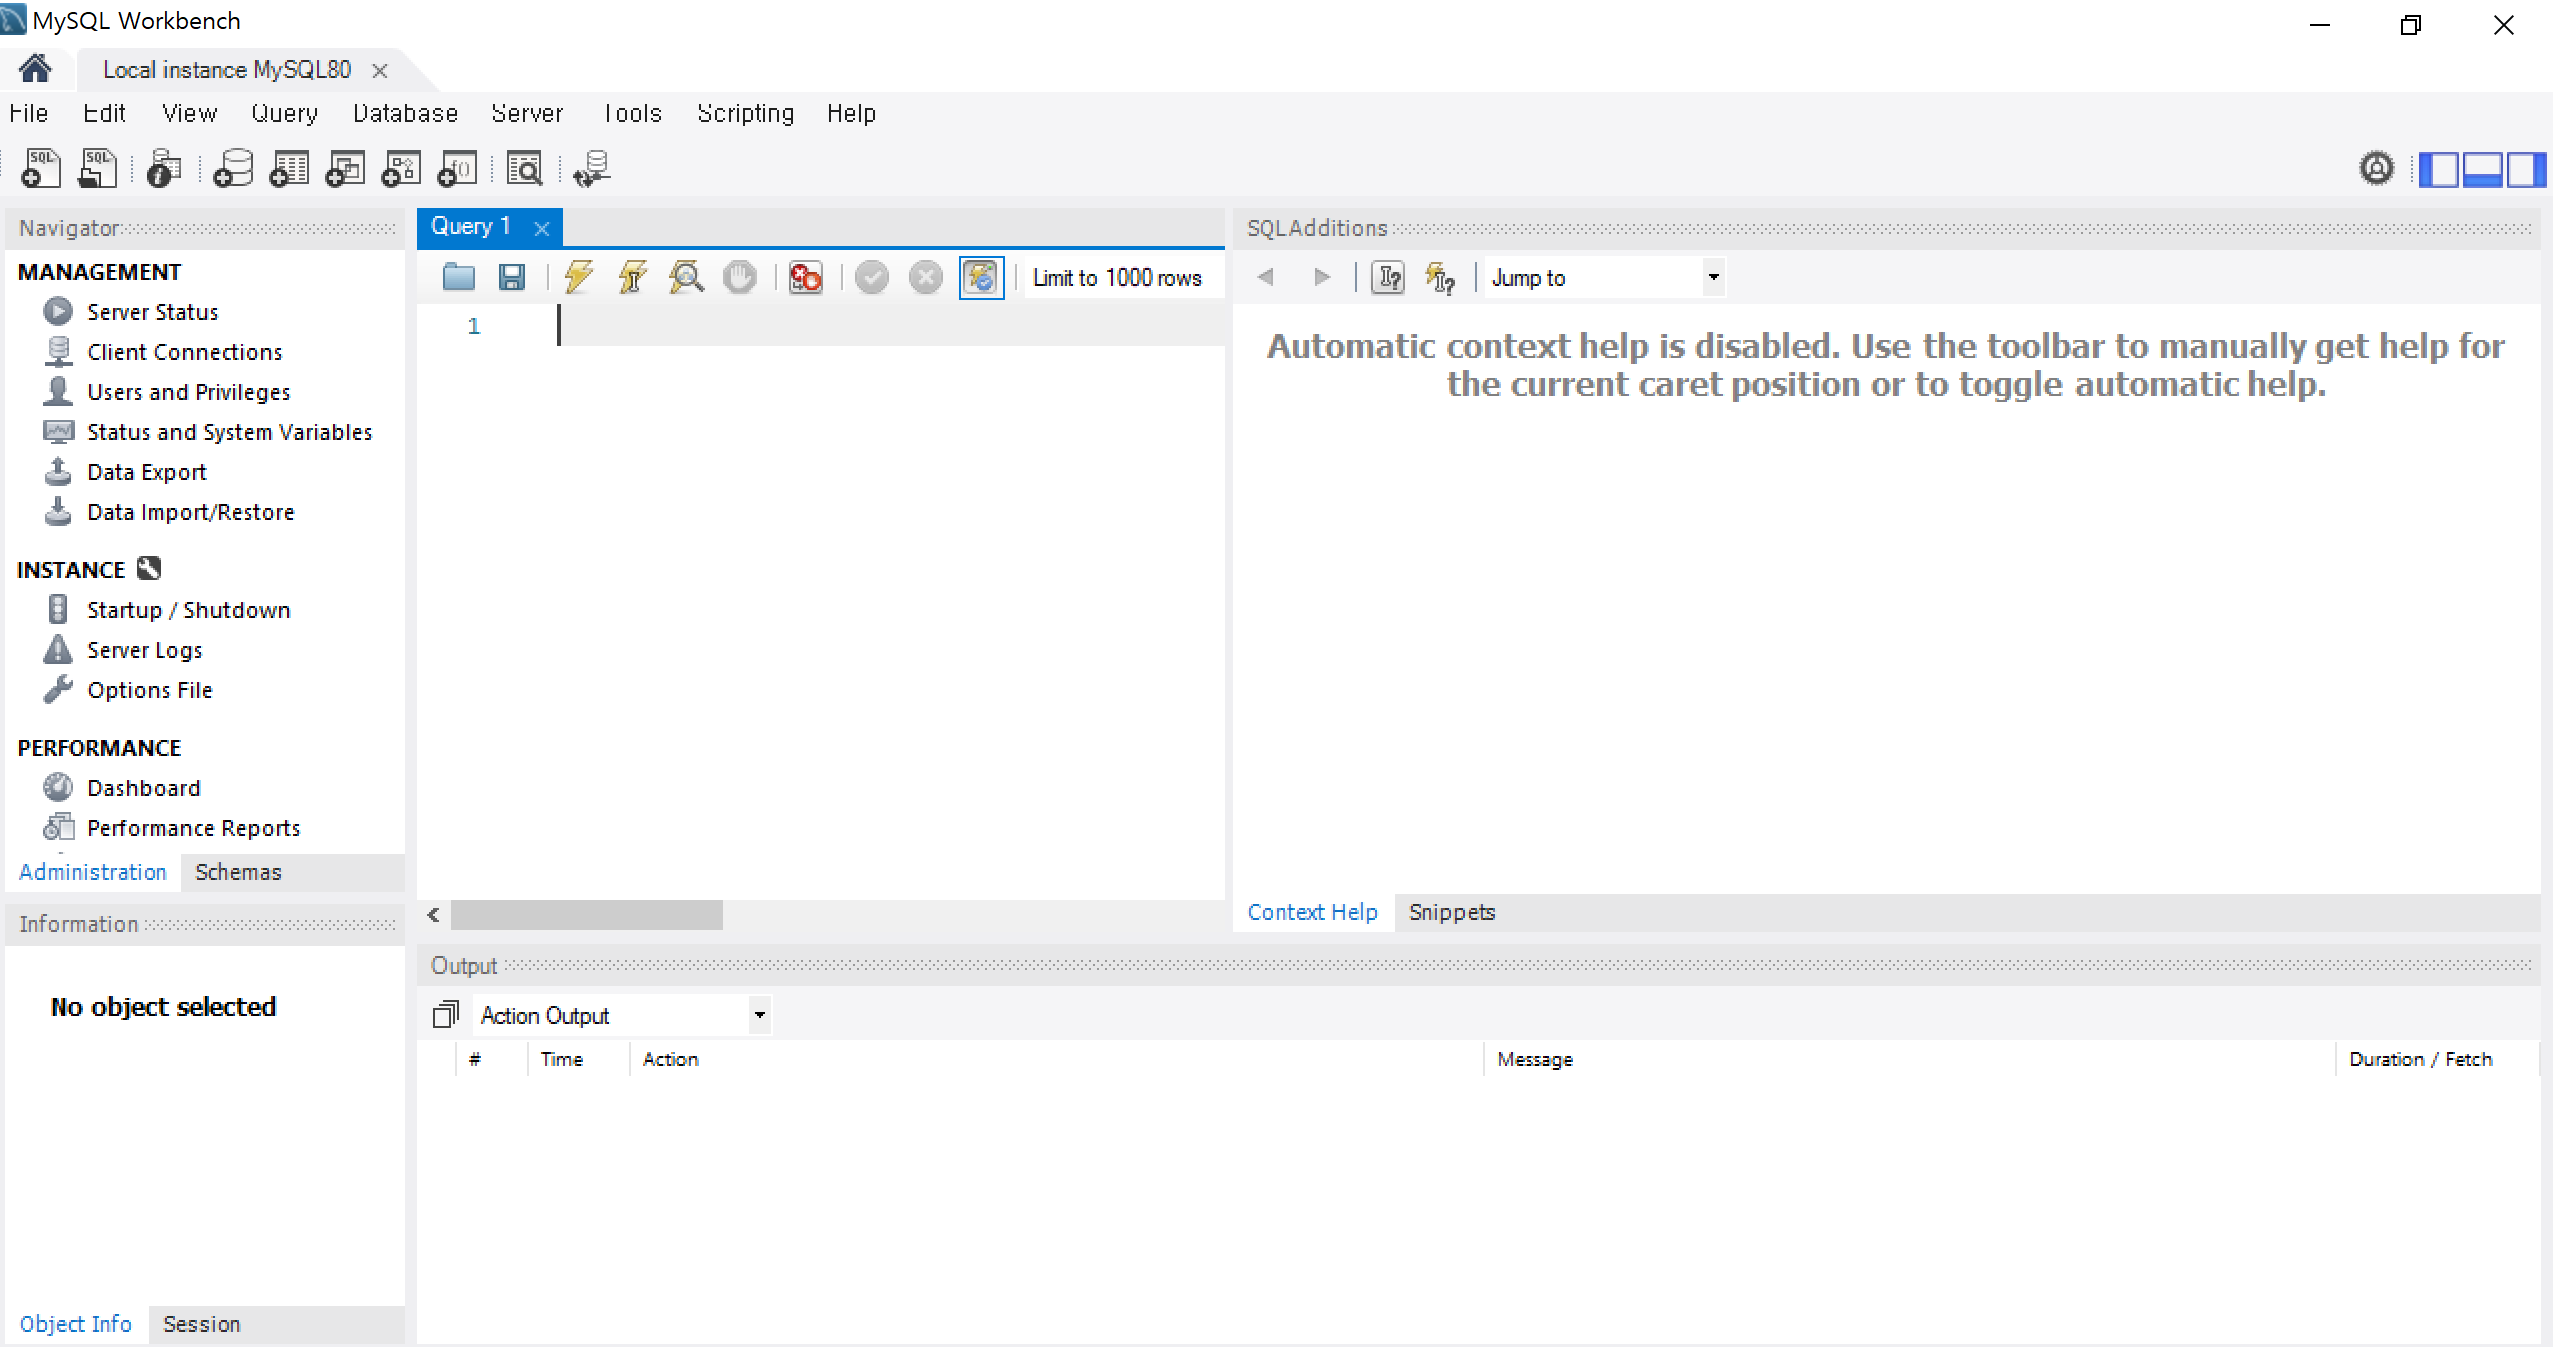
Task: Toggle autocommit mode button
Action: pyautogui.click(x=981, y=277)
